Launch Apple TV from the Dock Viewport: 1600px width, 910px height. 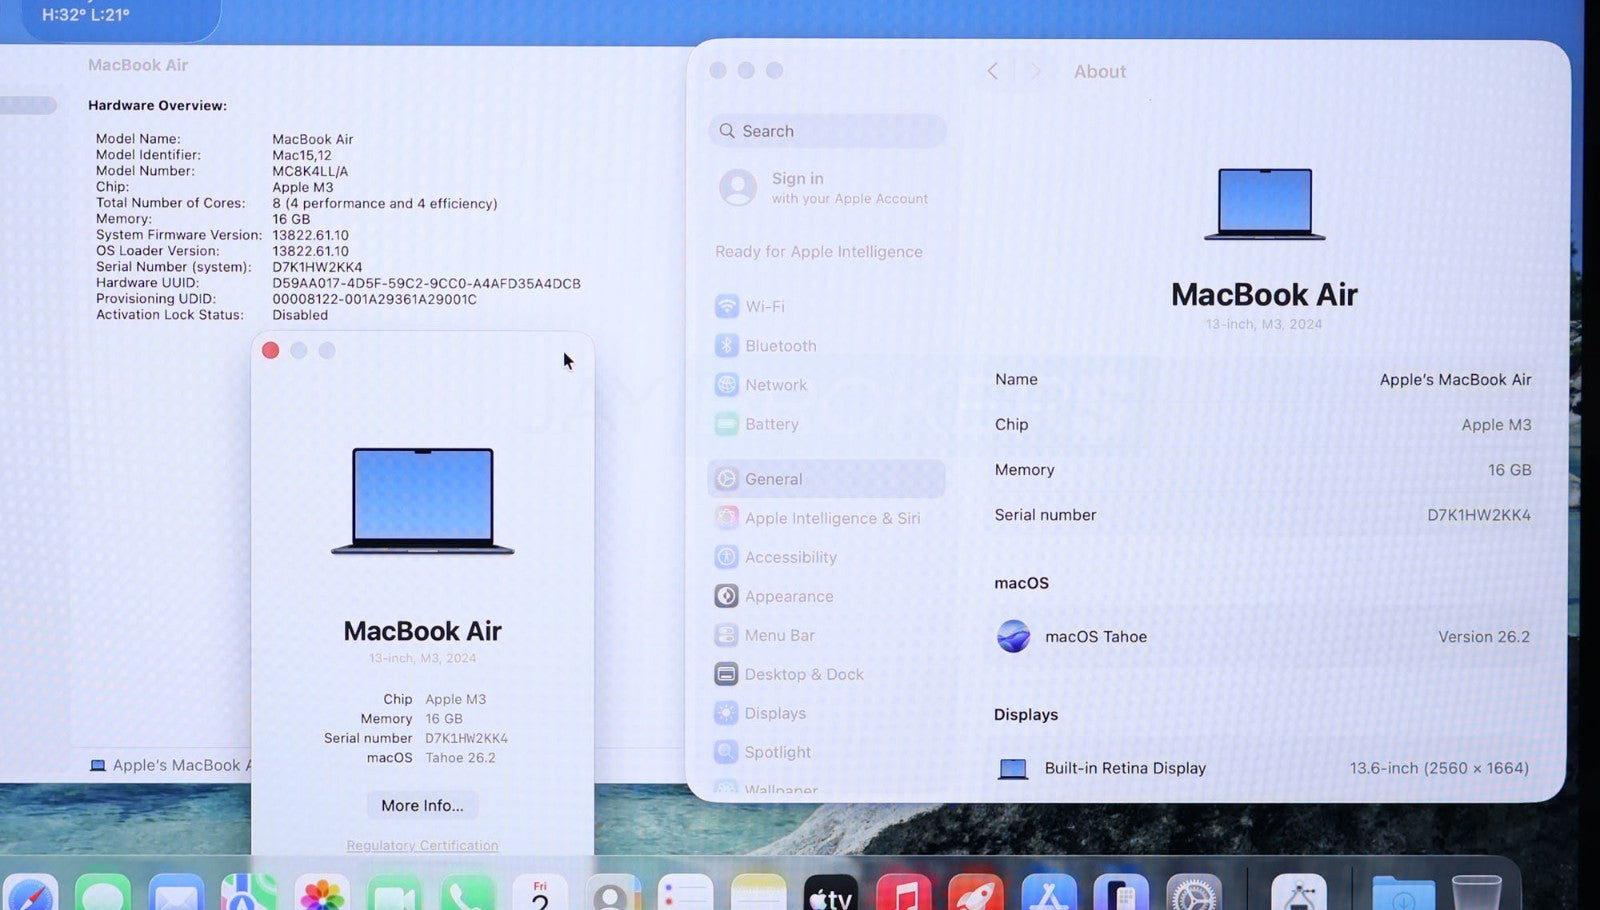[x=830, y=894]
